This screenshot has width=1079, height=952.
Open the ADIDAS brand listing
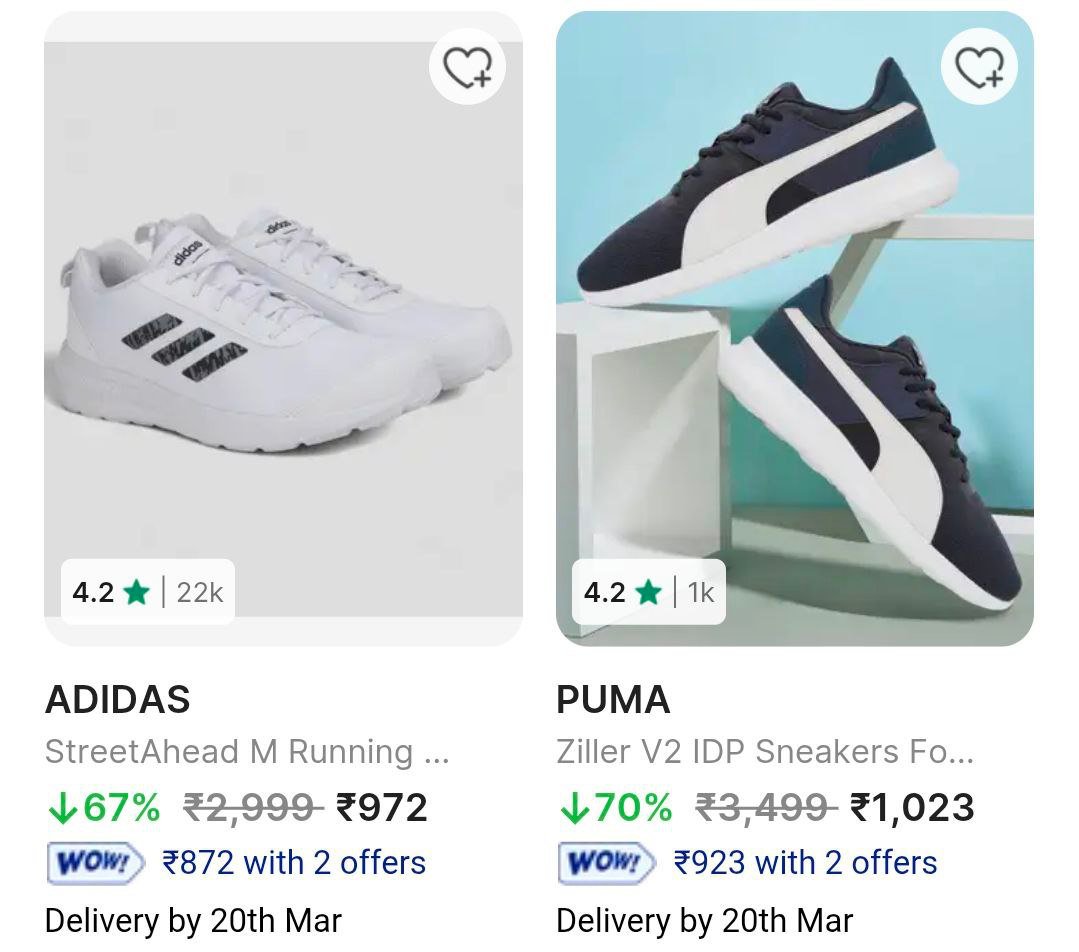pyautogui.click(x=119, y=701)
